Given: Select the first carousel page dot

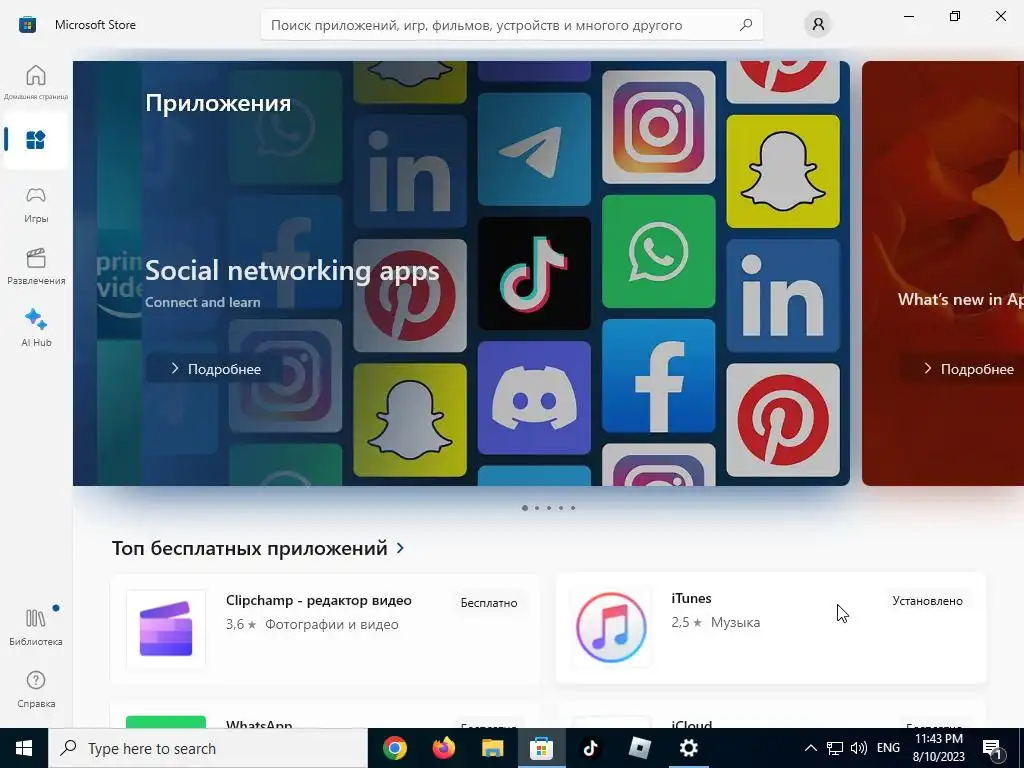Looking at the screenshot, I should pos(525,507).
